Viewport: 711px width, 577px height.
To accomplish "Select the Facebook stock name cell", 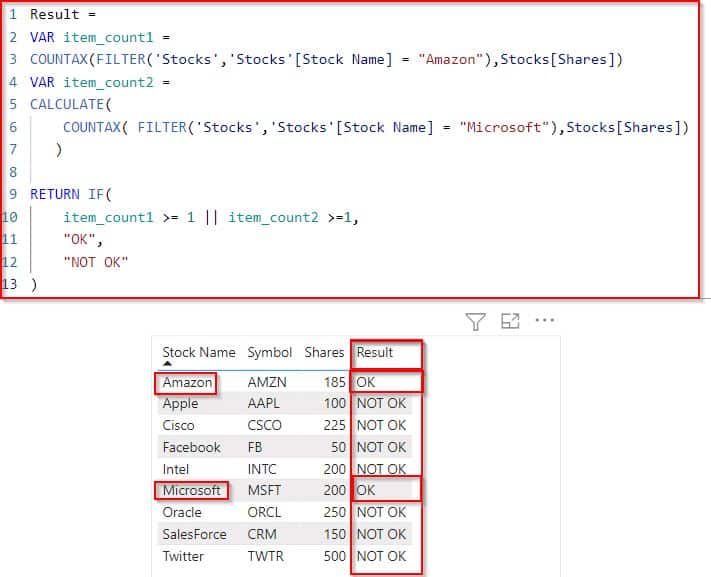I will [191, 447].
